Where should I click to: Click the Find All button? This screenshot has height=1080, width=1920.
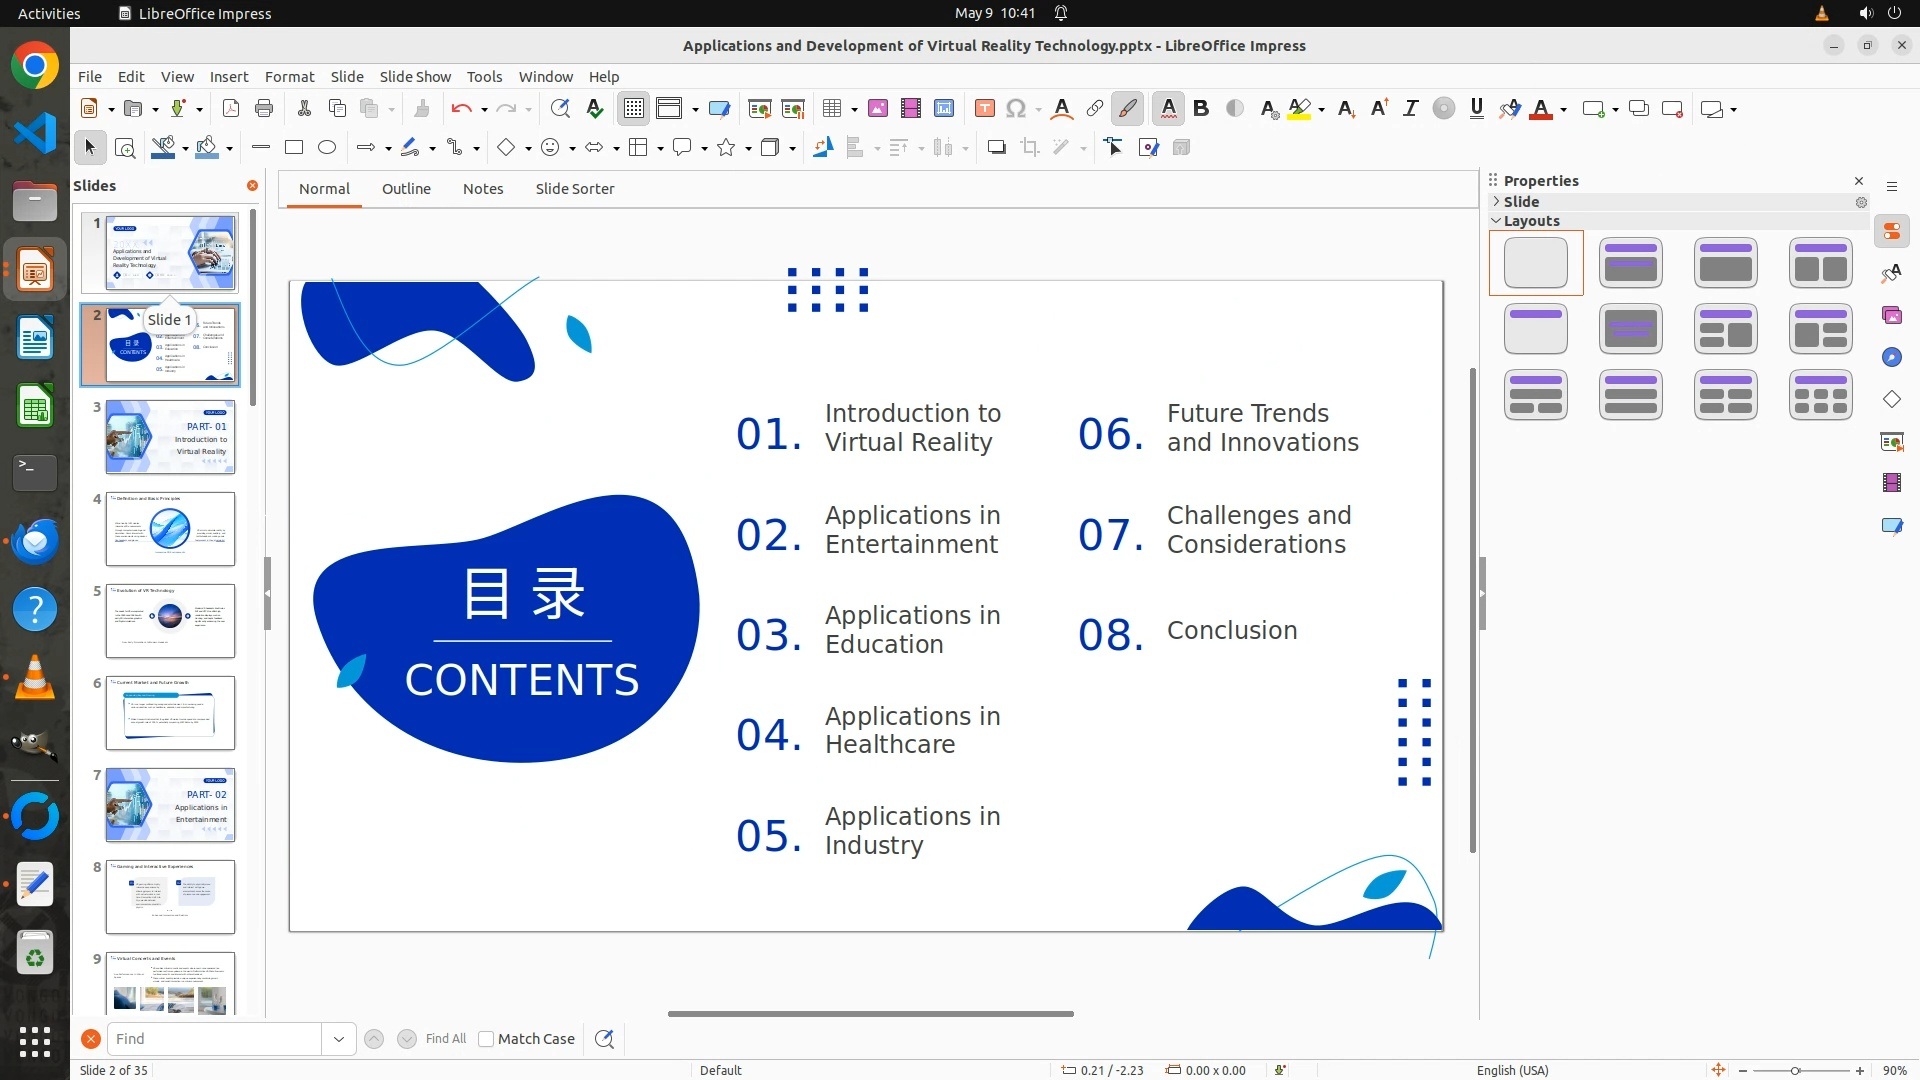(445, 1039)
